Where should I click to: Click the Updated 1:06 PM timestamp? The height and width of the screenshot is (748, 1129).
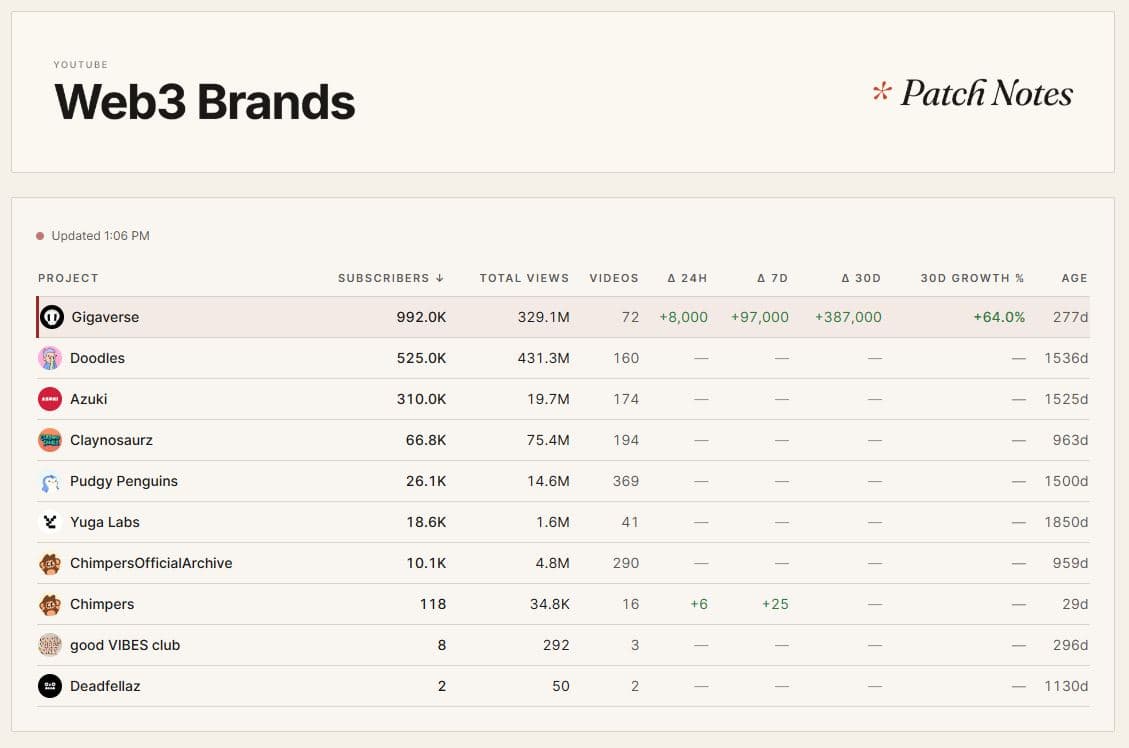[101, 235]
